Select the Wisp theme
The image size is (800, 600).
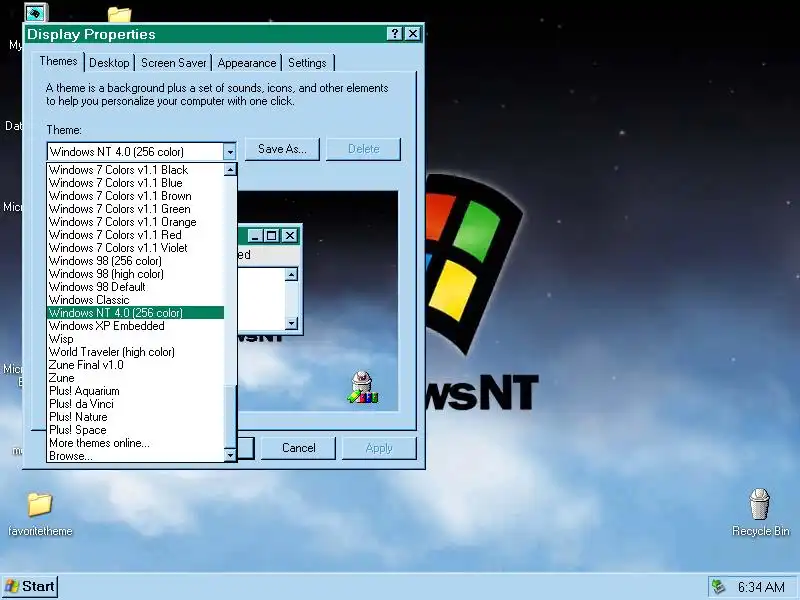pos(135,339)
